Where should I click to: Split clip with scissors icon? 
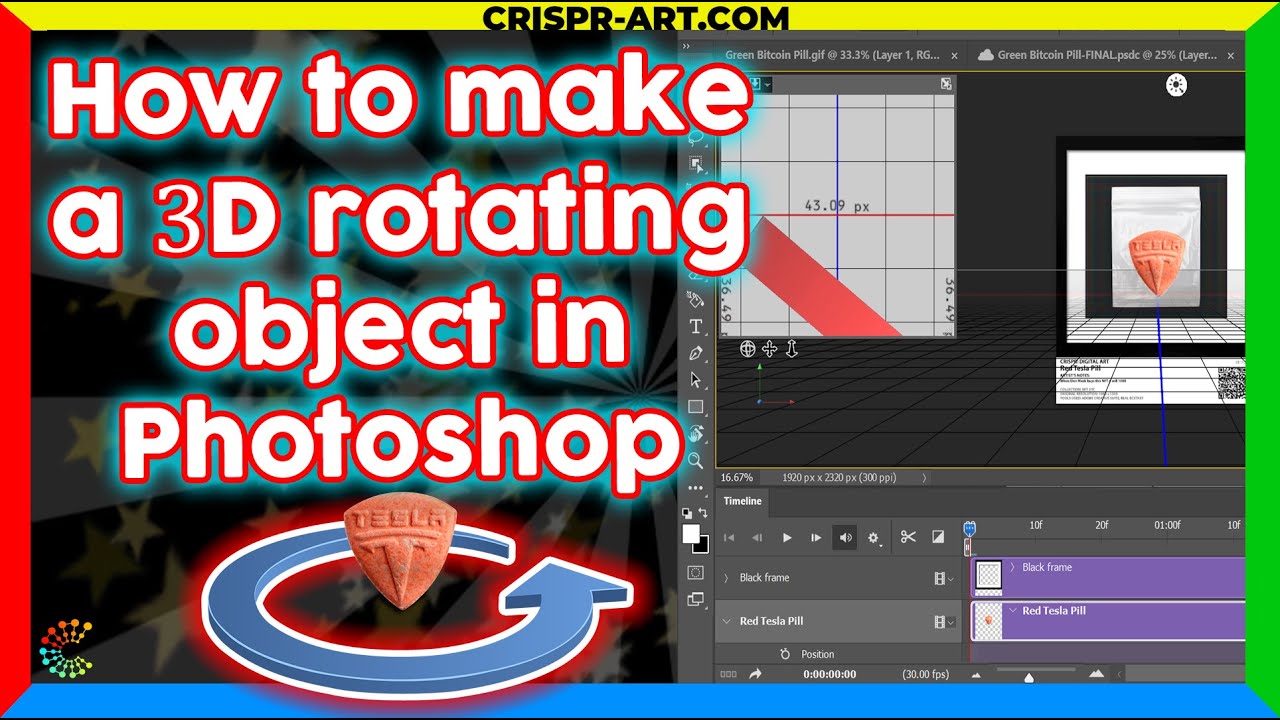coord(908,537)
